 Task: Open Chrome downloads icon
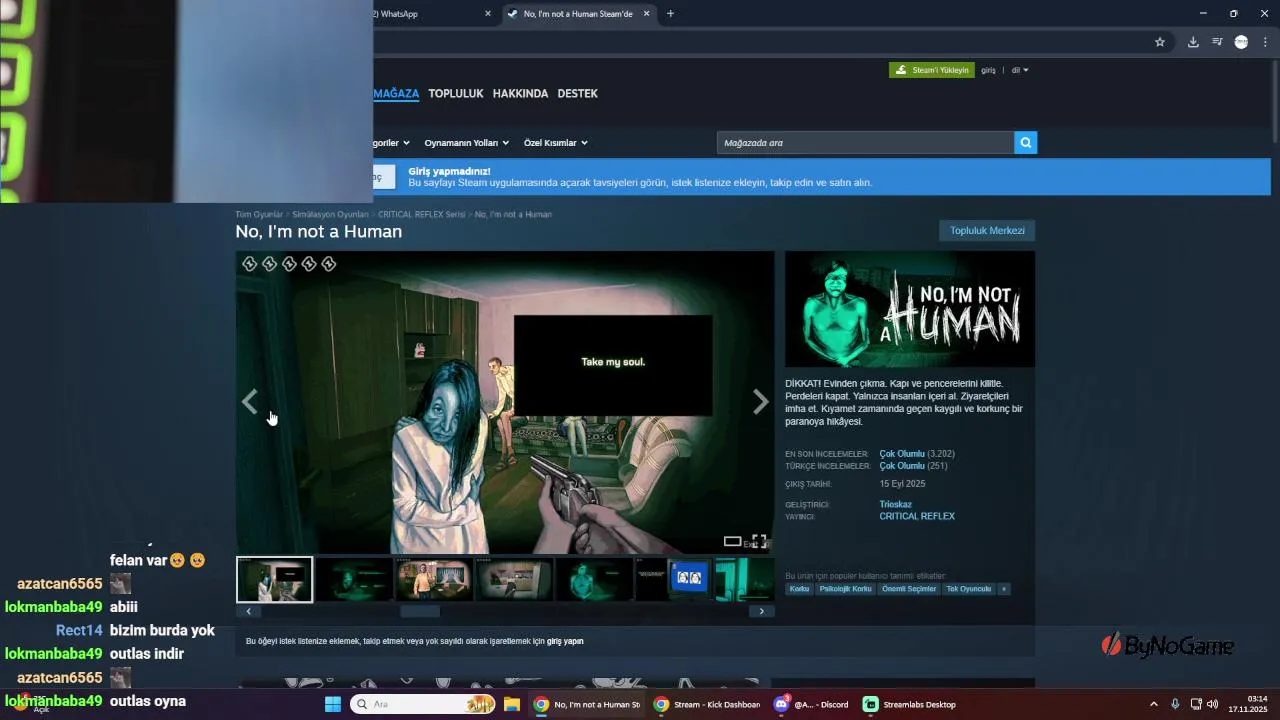pyautogui.click(x=1193, y=42)
